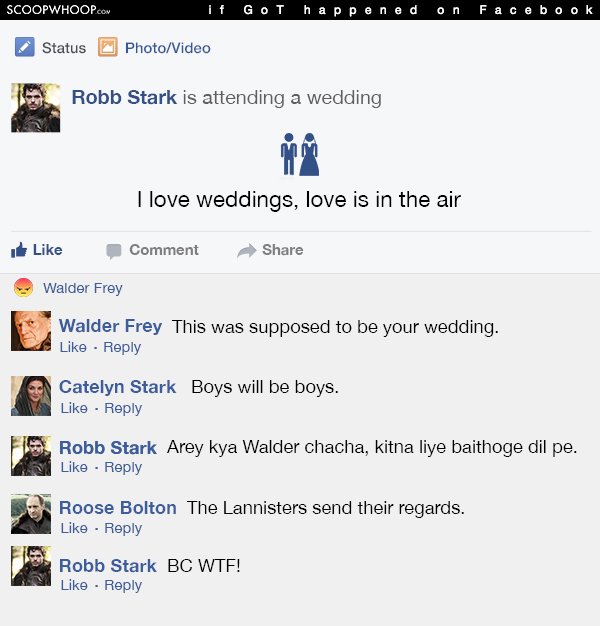Like Walder Frey's comment
This screenshot has height=626, width=600.
(73, 347)
